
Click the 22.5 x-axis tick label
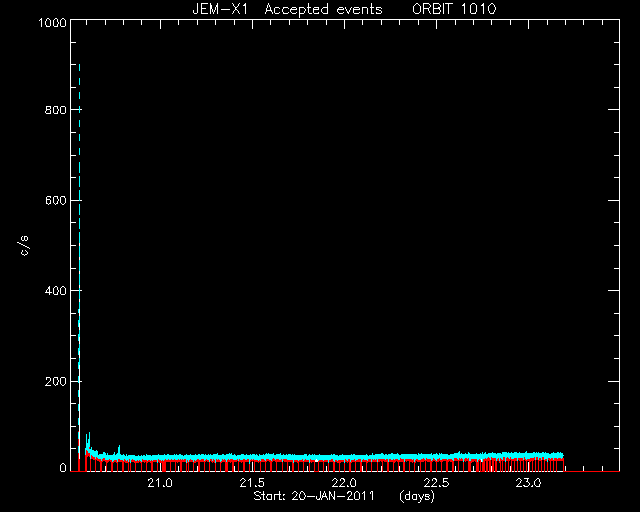pos(436,483)
